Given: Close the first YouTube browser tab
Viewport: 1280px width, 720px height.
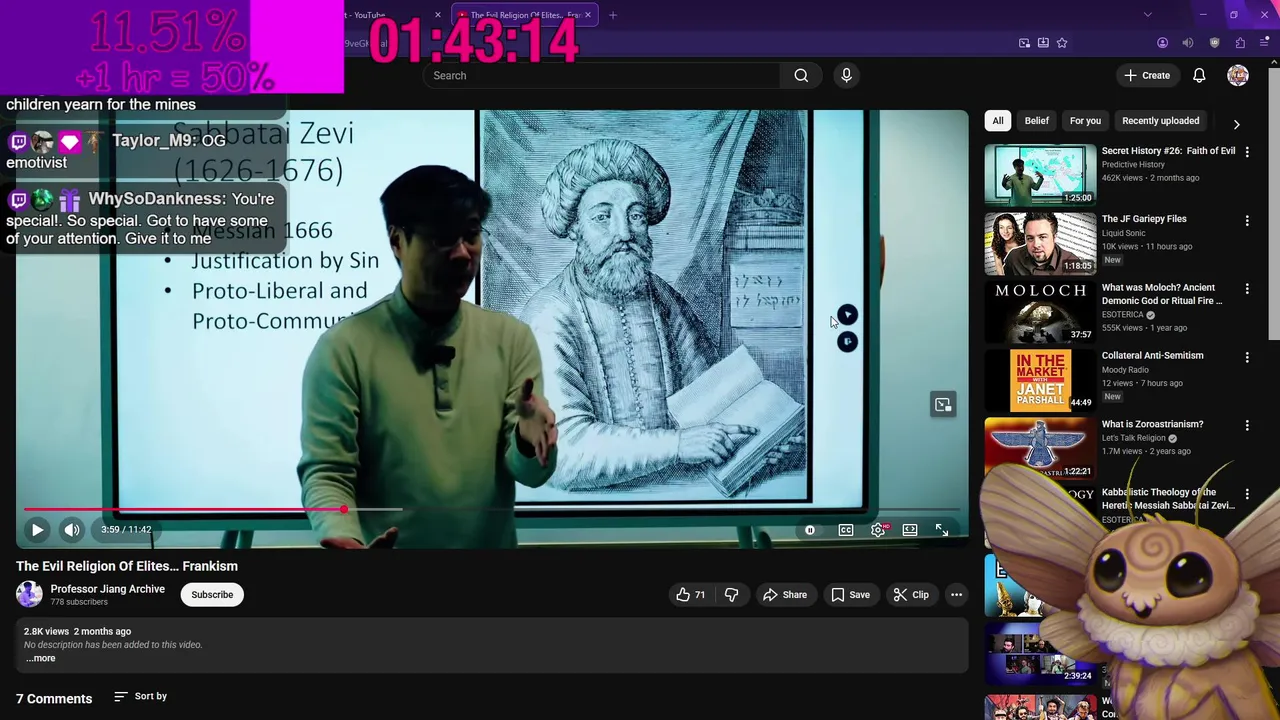Looking at the screenshot, I should [437, 15].
